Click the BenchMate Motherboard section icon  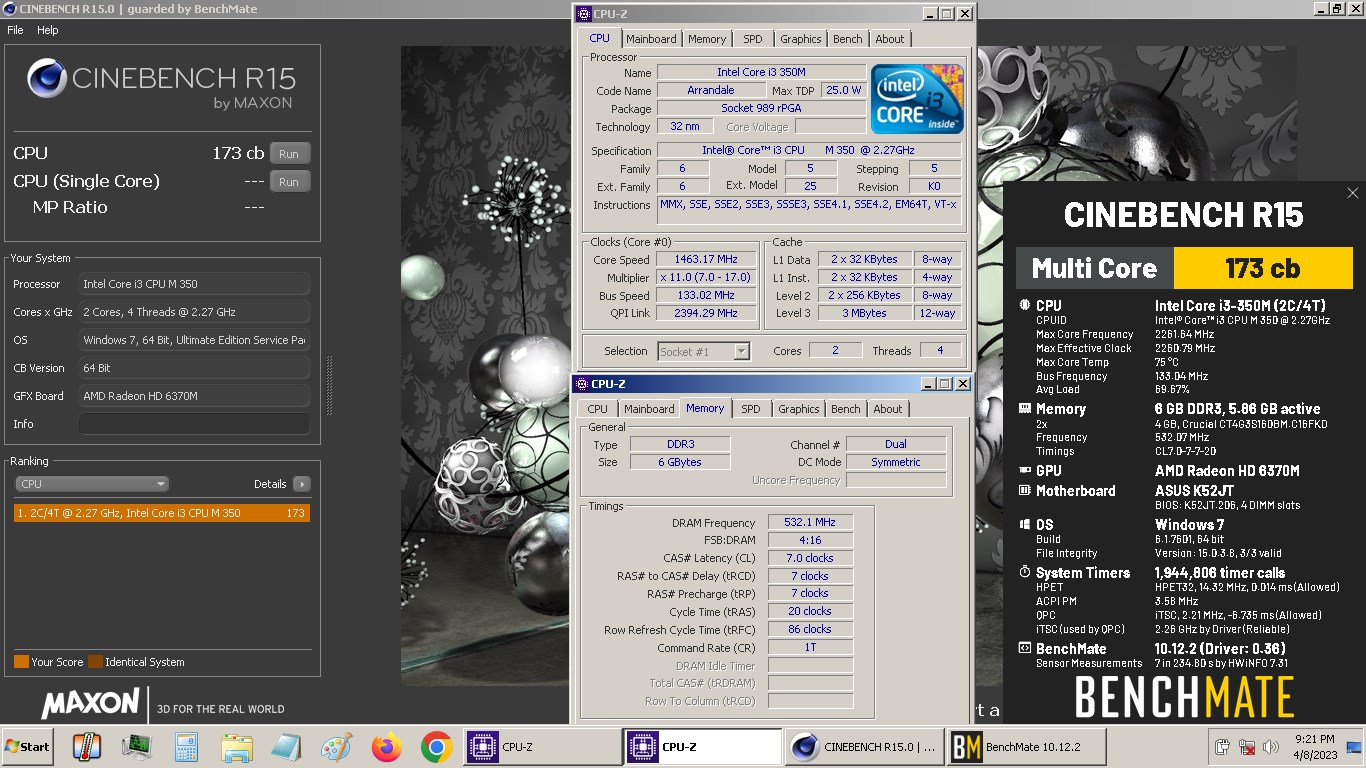coord(1024,491)
